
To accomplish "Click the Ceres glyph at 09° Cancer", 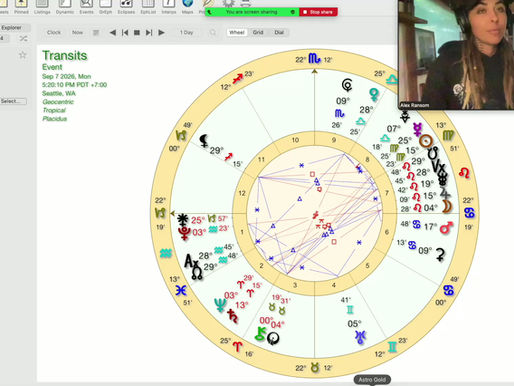I will pos(440,255).
